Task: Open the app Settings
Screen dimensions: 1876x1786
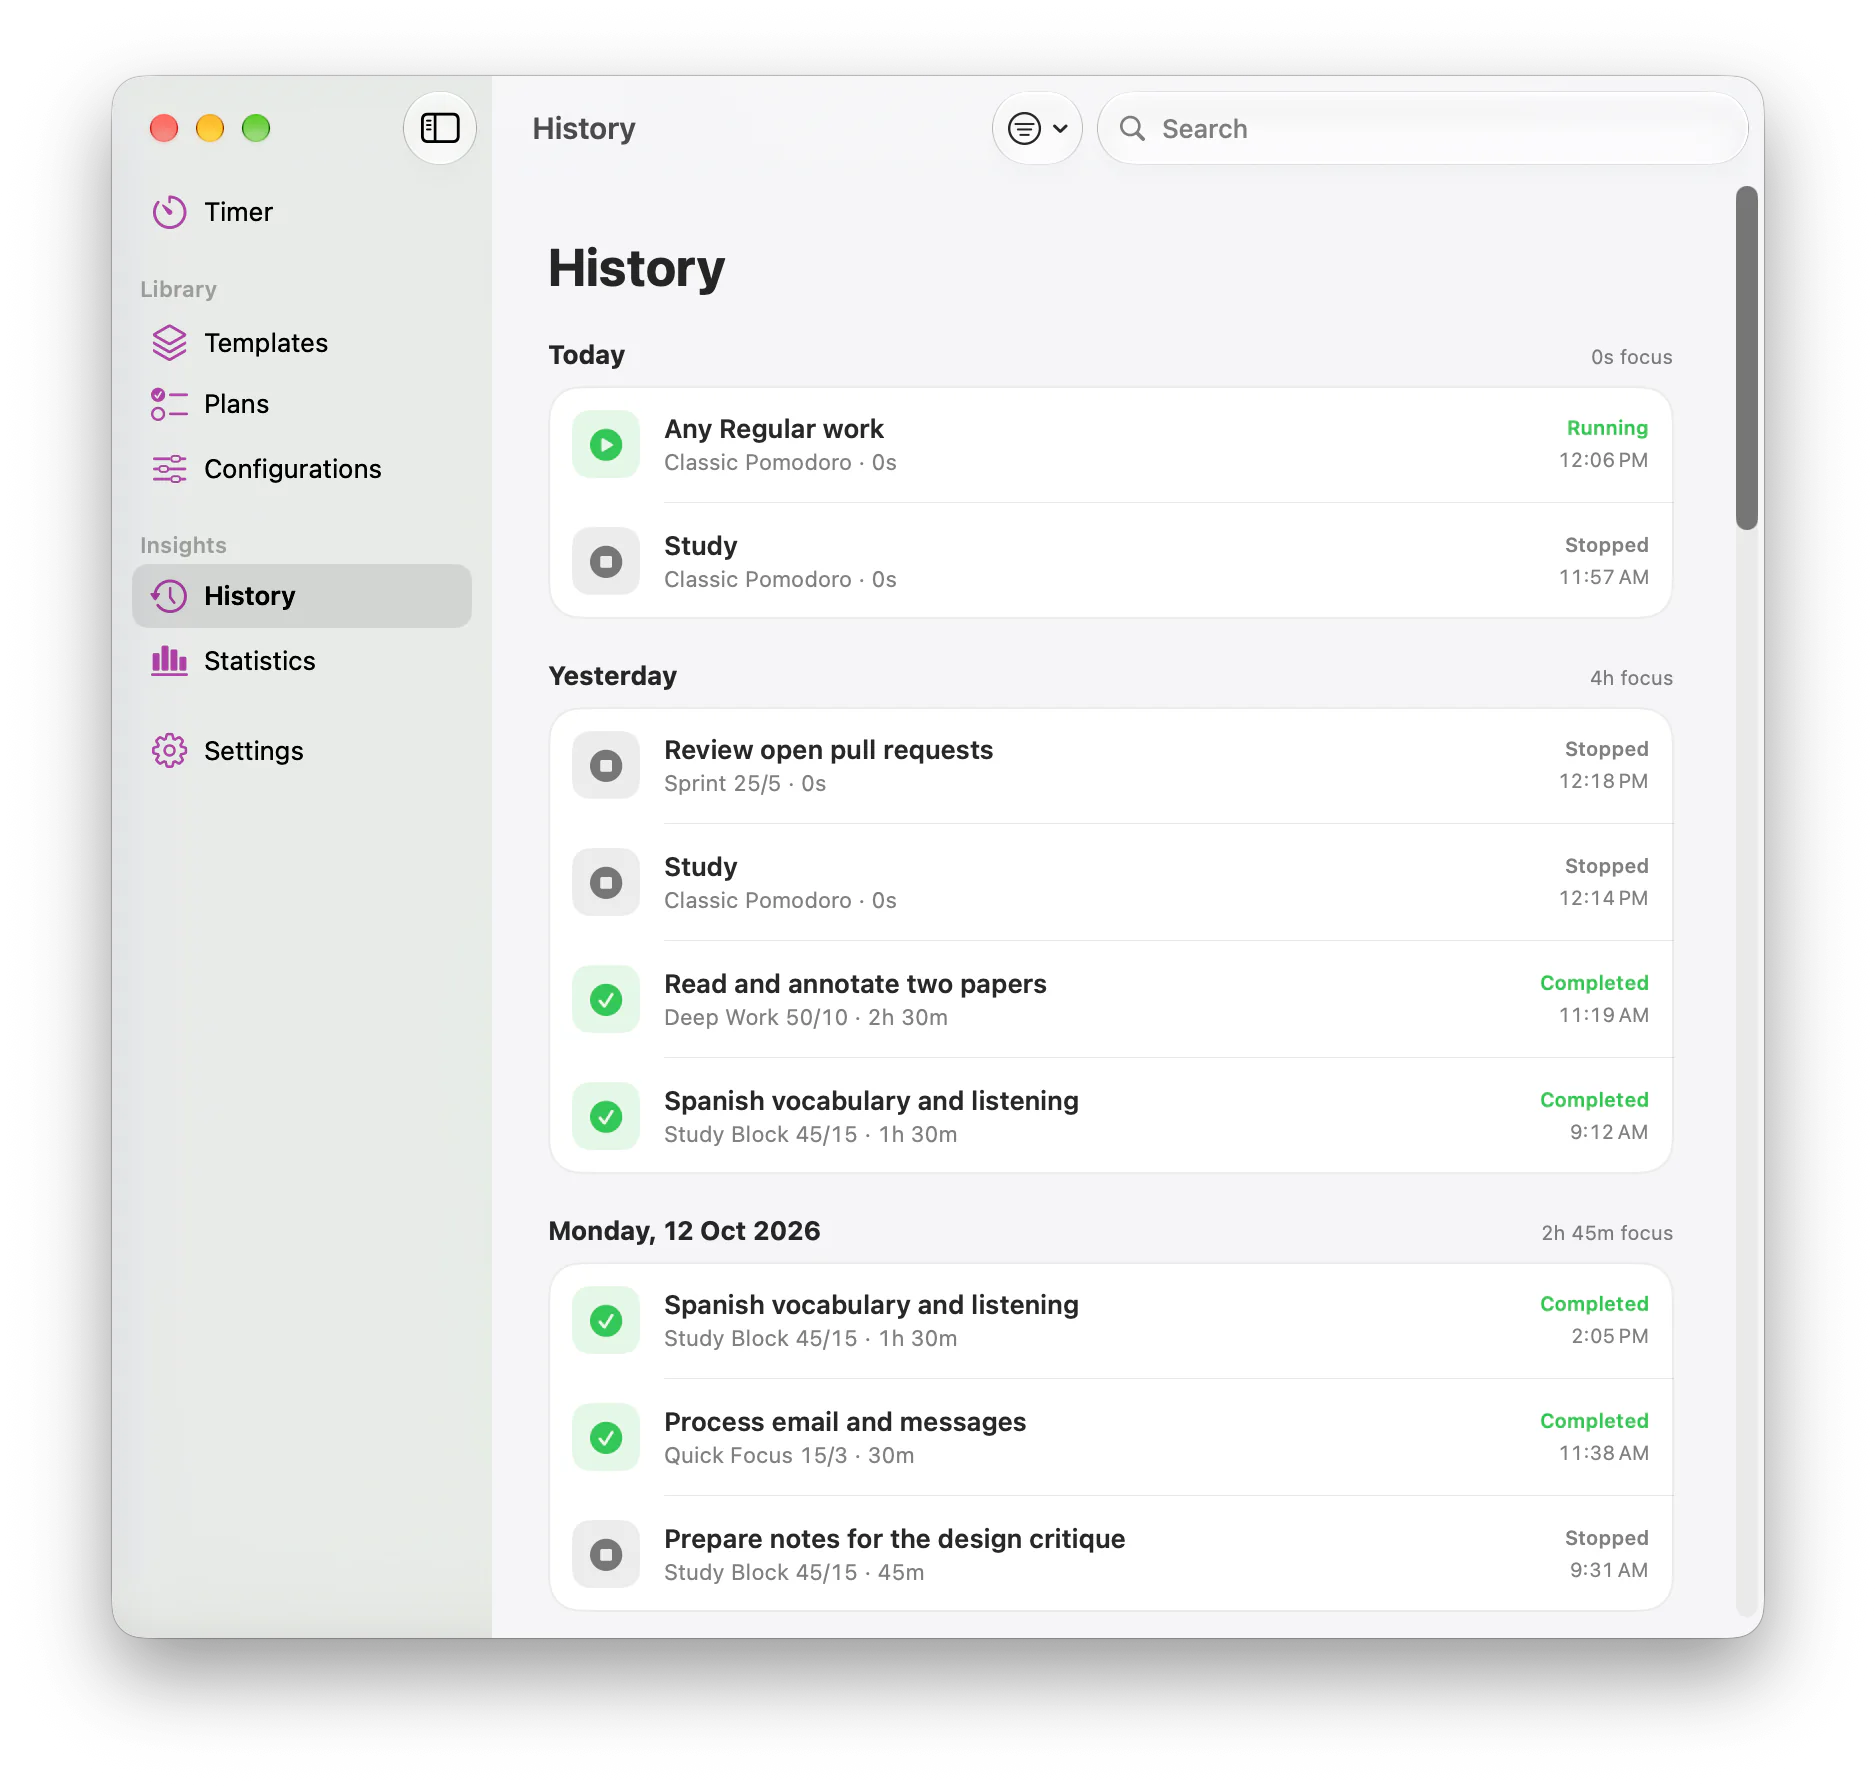Action: (x=302, y=751)
